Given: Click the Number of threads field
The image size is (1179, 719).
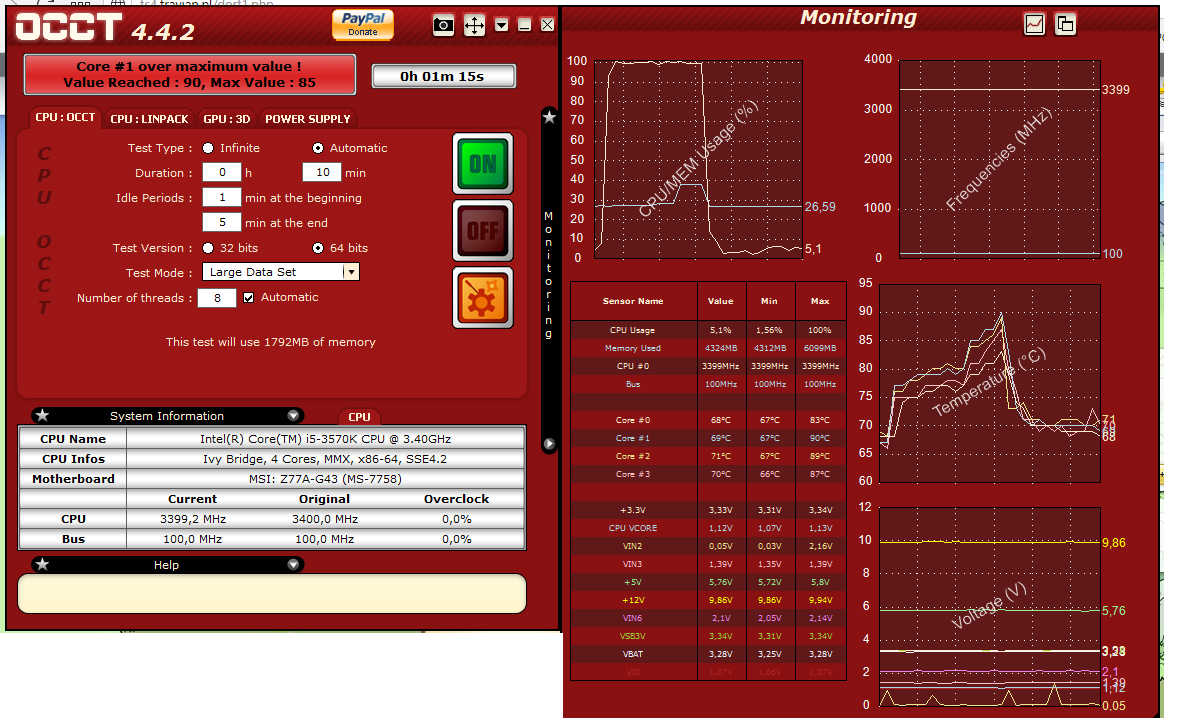Looking at the screenshot, I should 217,298.
